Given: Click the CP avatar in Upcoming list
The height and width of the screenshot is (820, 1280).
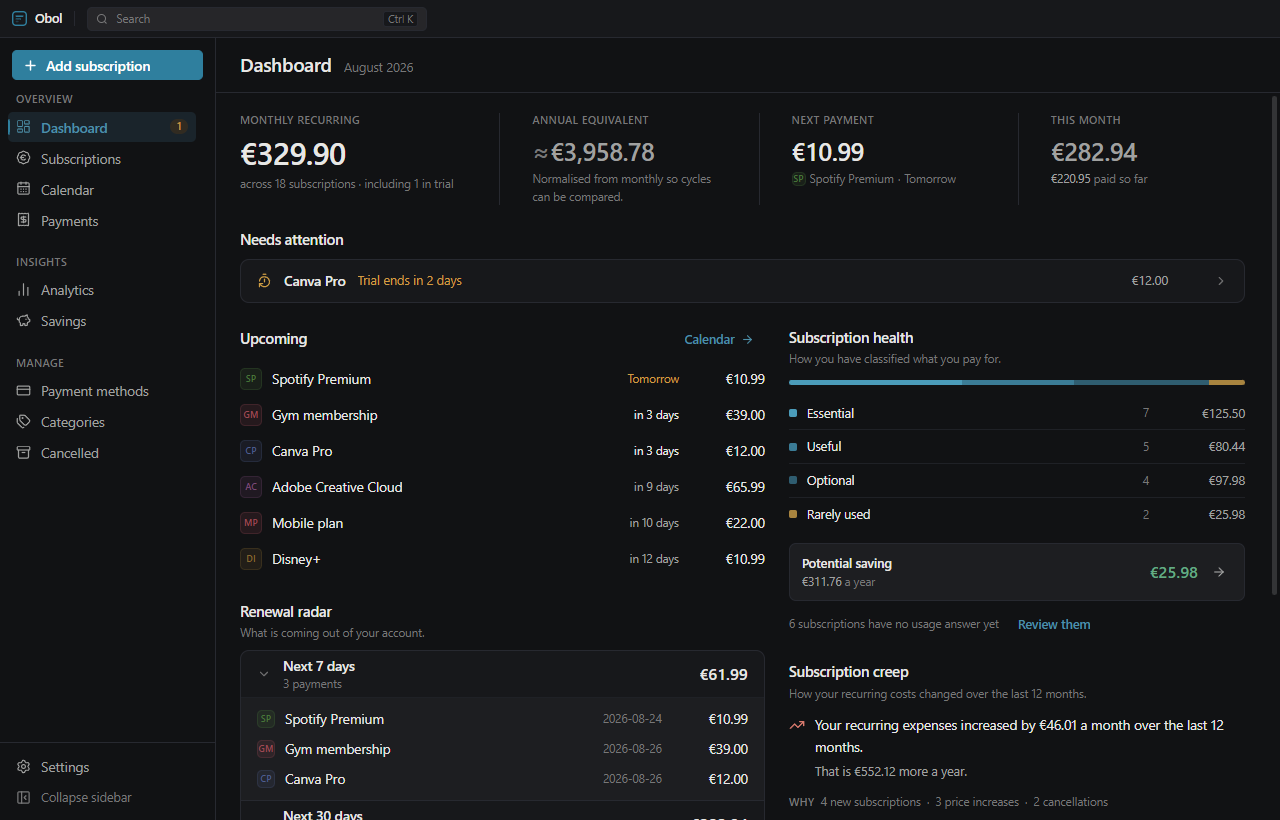Looking at the screenshot, I should coord(251,451).
